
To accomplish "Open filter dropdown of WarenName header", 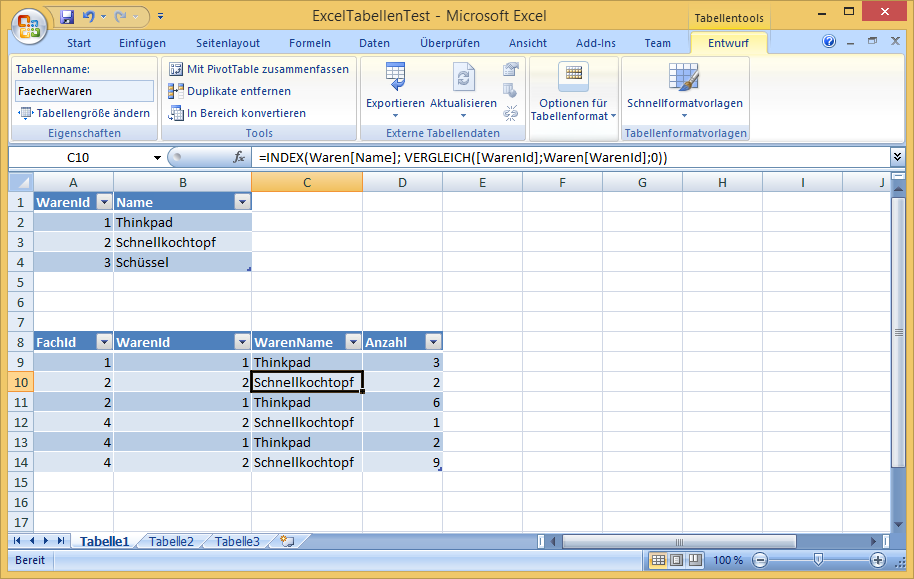I will [353, 342].
